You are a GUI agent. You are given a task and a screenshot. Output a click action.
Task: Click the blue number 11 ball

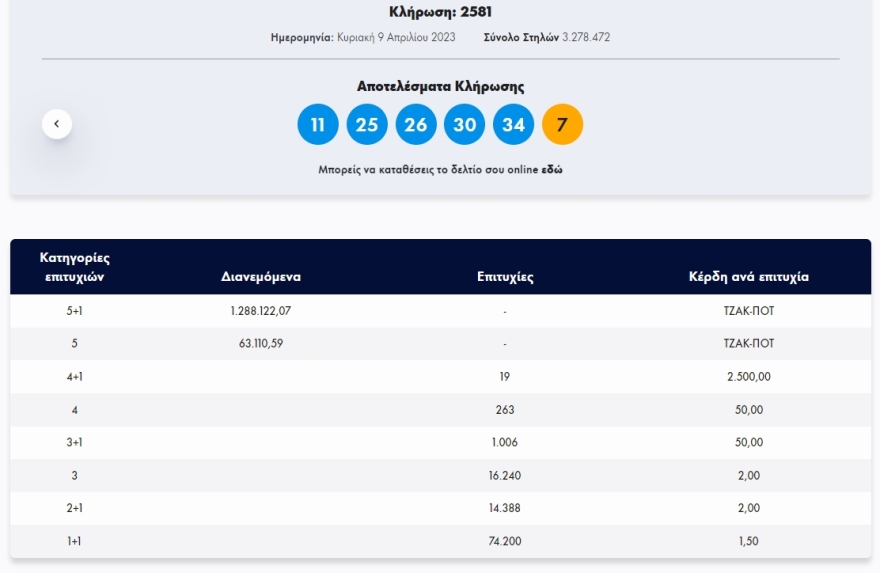pyautogui.click(x=318, y=125)
